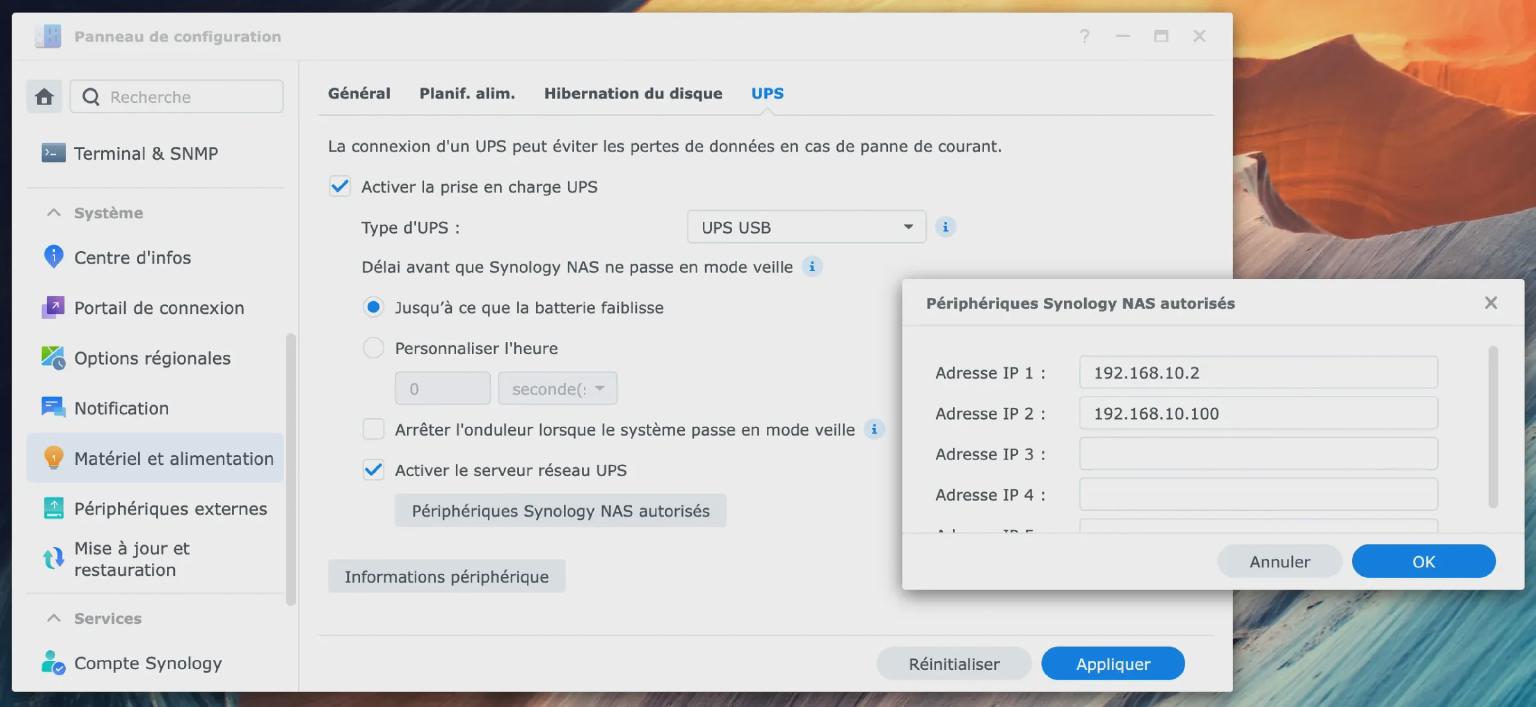Open Centre d'infos from sidebar
This screenshot has width=1536, height=707.
click(132, 257)
